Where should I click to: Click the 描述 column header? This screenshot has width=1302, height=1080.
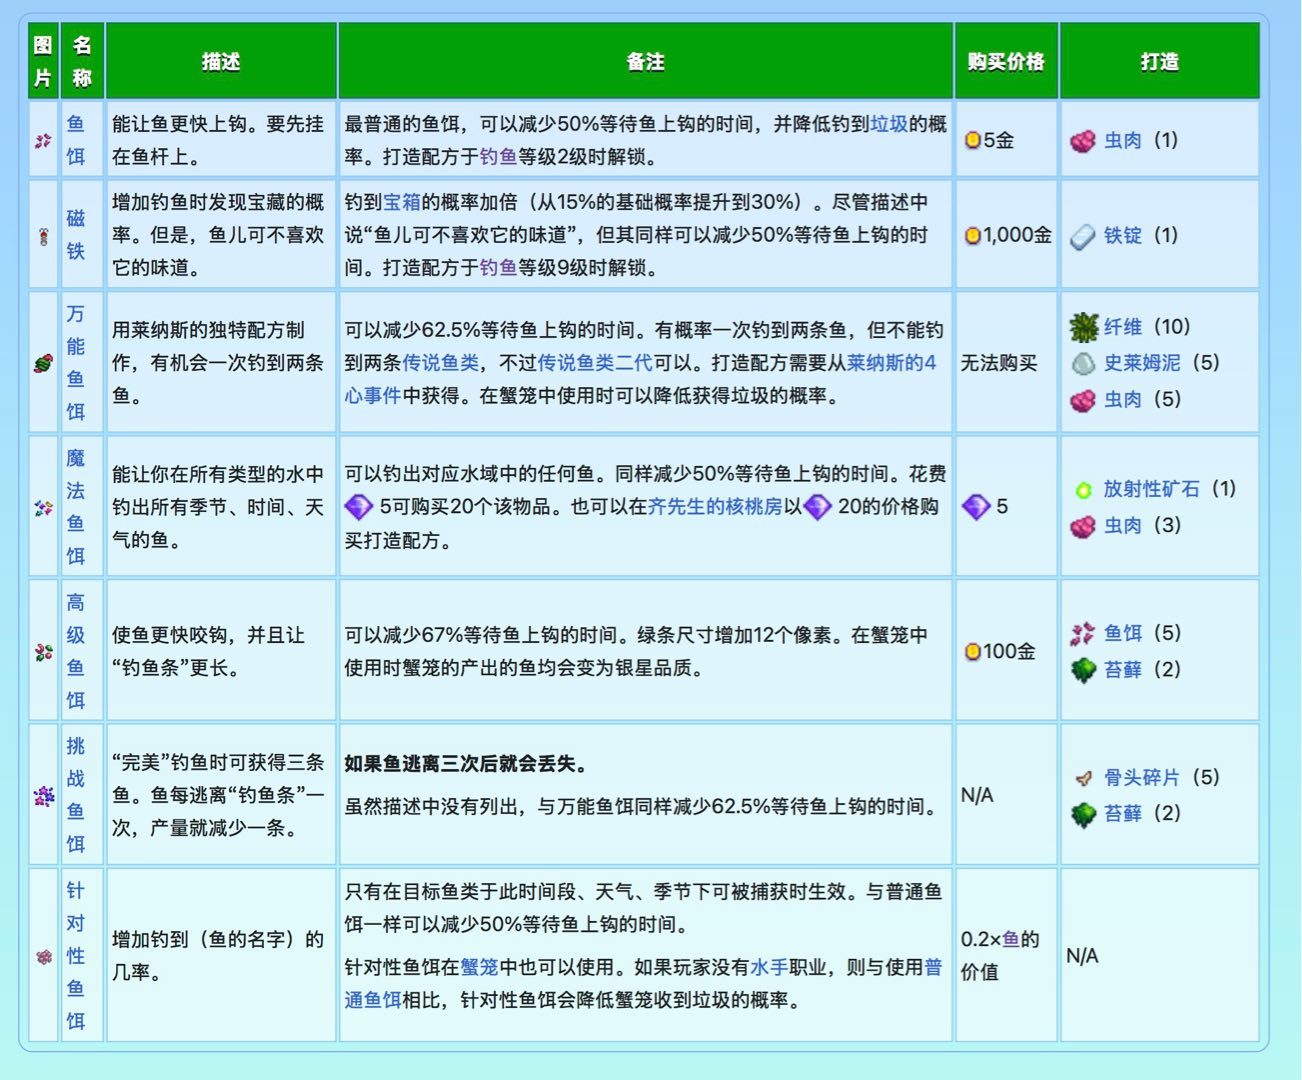[221, 61]
